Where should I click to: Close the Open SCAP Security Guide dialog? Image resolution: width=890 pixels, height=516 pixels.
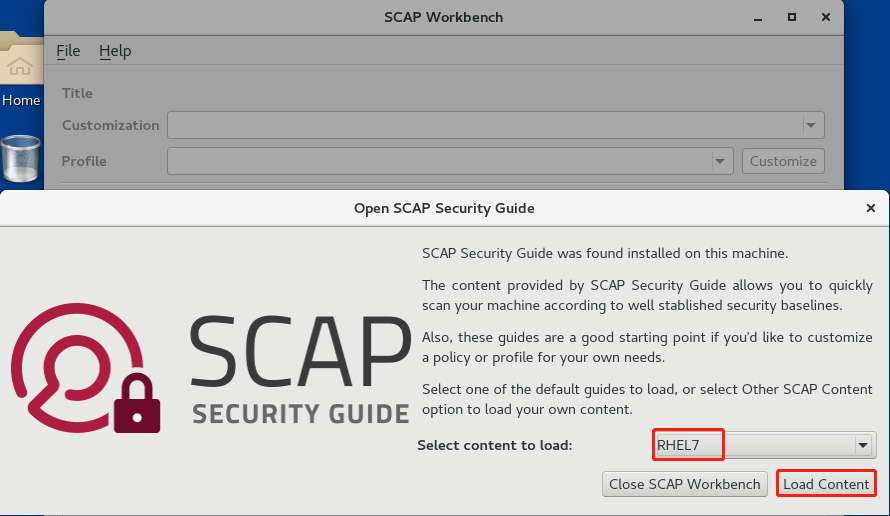(x=870, y=208)
